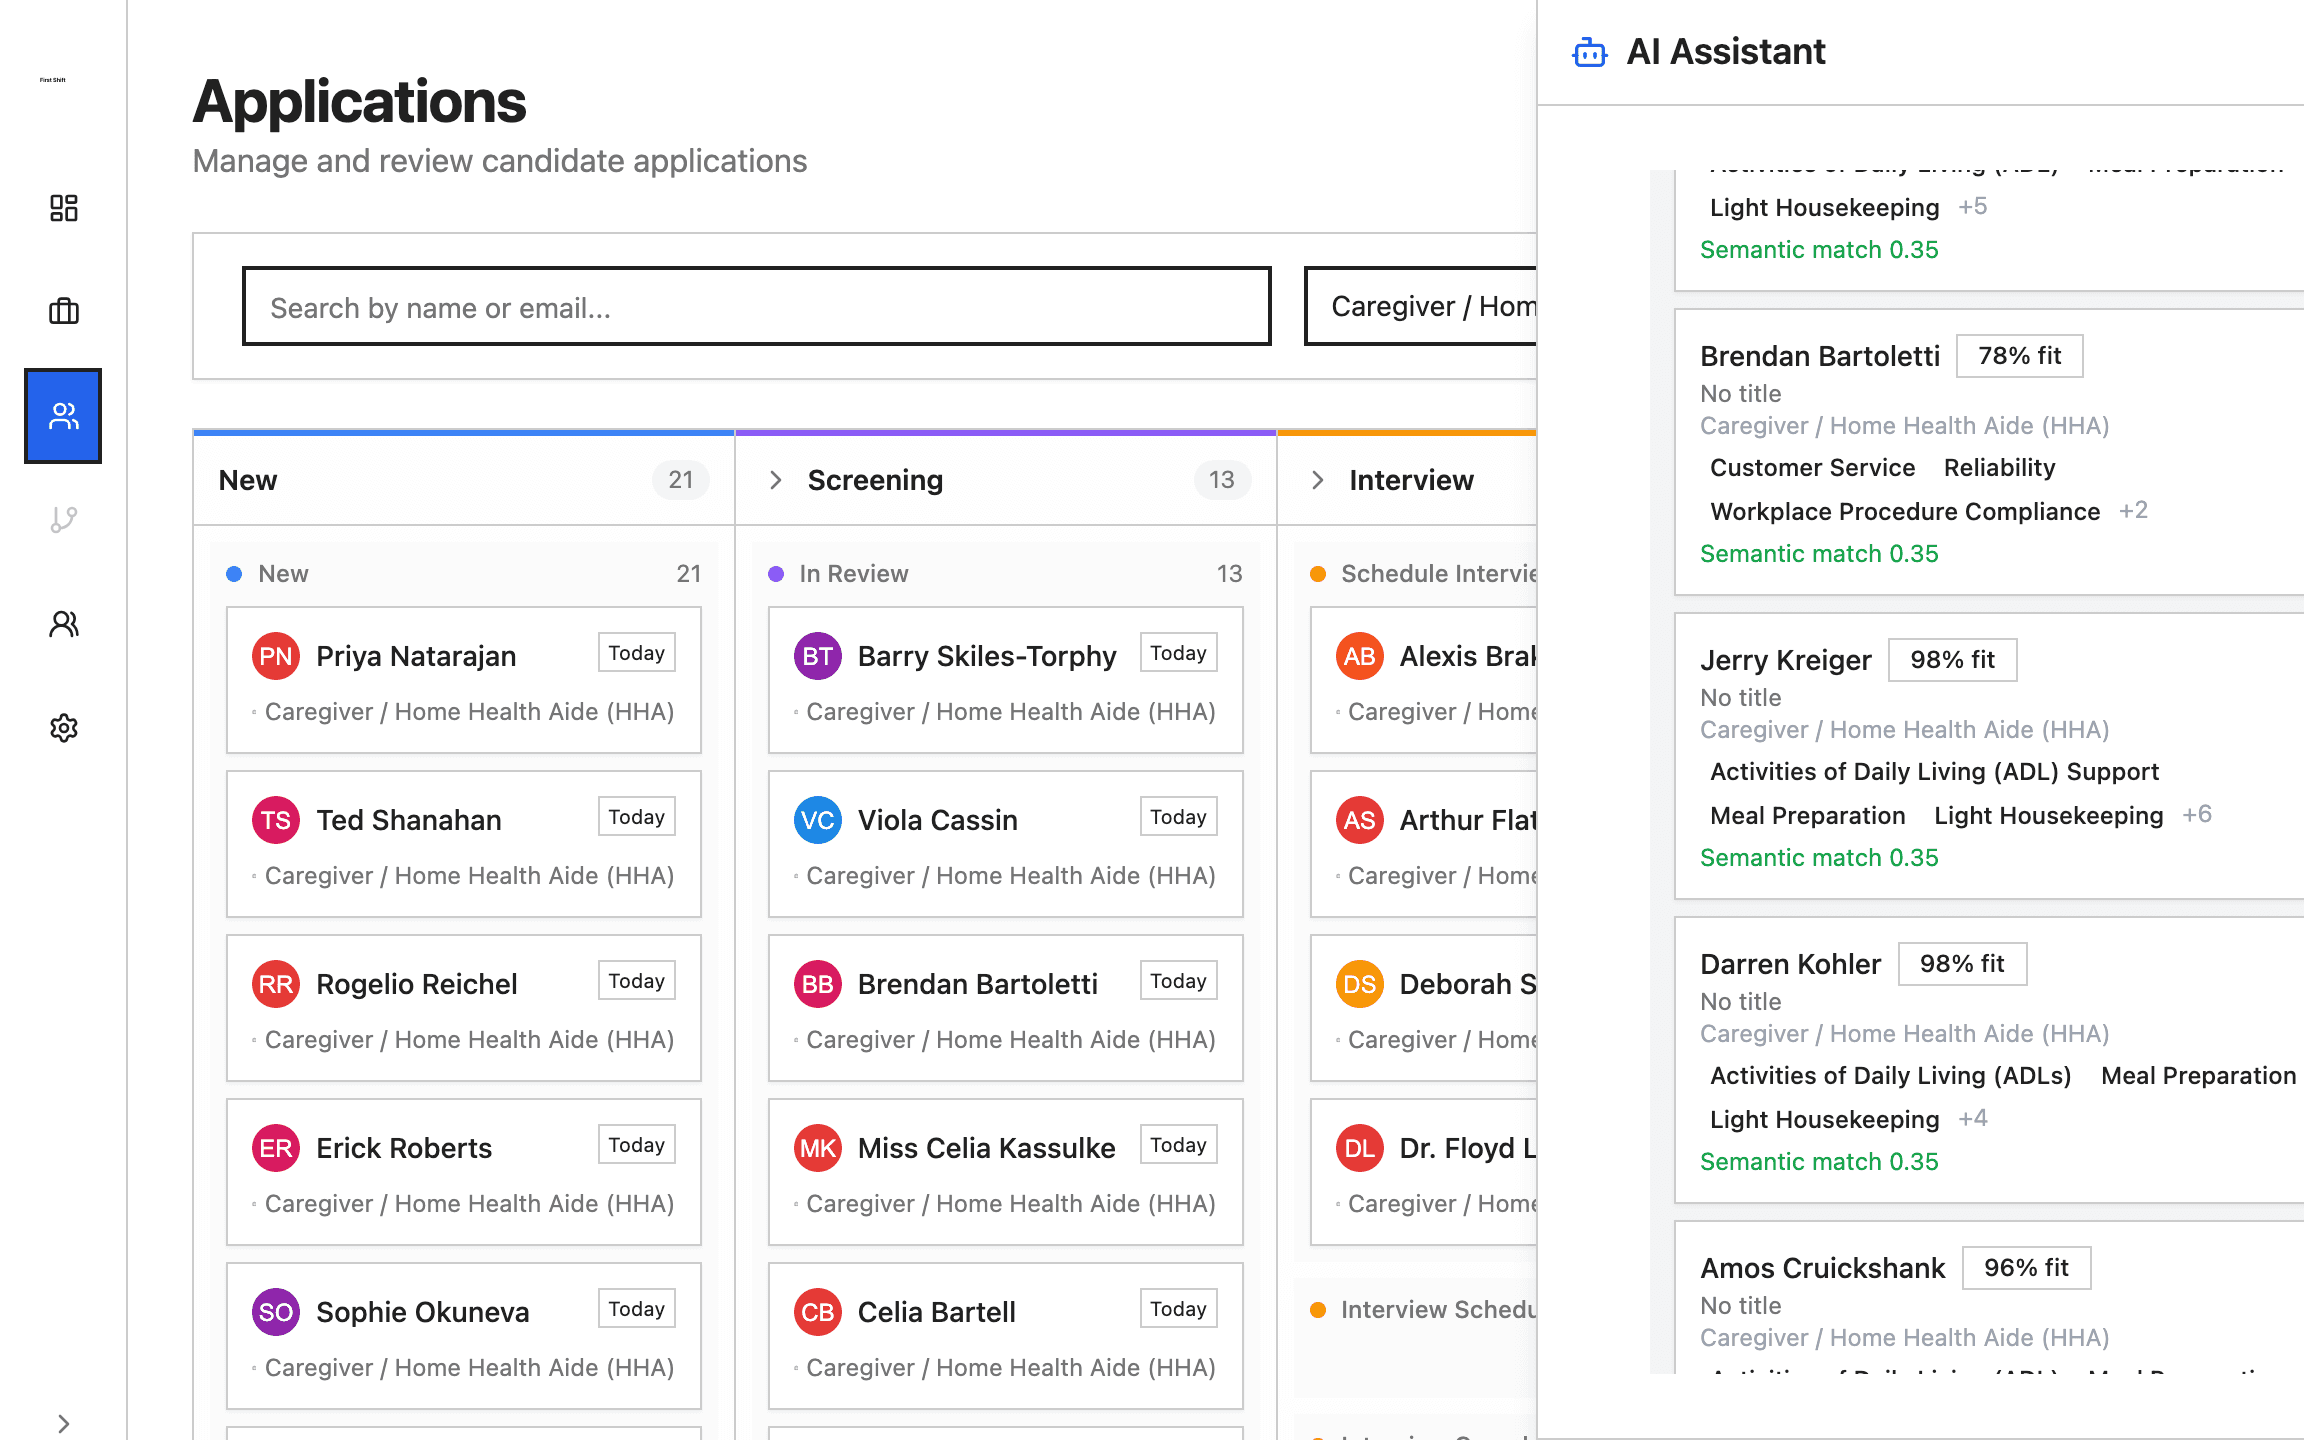Show more skills via +4 on Darren Kohler
The width and height of the screenshot is (2304, 1440).
[x=1973, y=1119]
